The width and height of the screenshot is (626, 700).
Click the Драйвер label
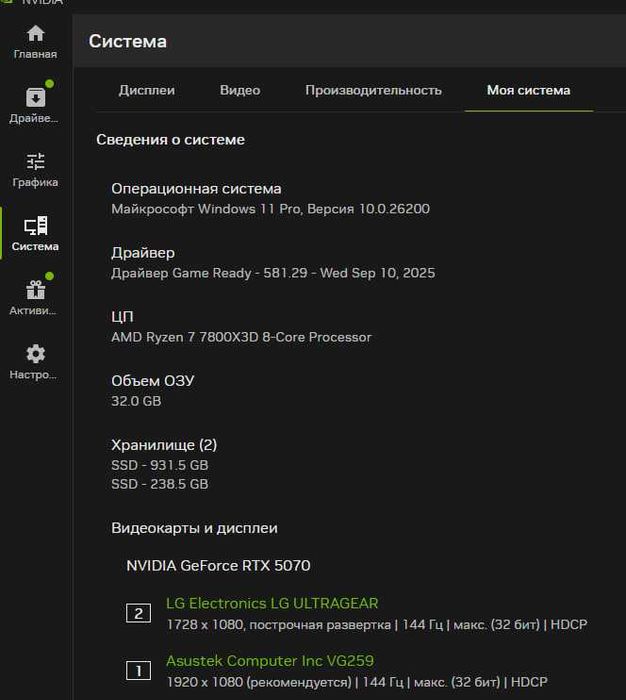(x=143, y=253)
